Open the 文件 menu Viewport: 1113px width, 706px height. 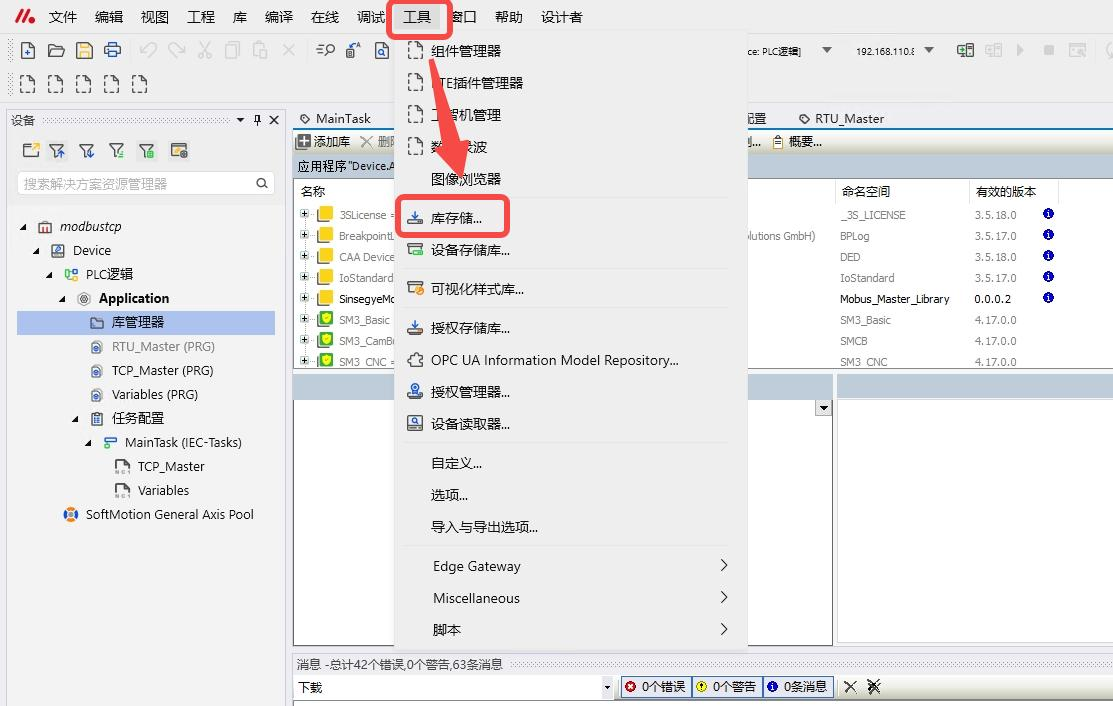coord(62,17)
